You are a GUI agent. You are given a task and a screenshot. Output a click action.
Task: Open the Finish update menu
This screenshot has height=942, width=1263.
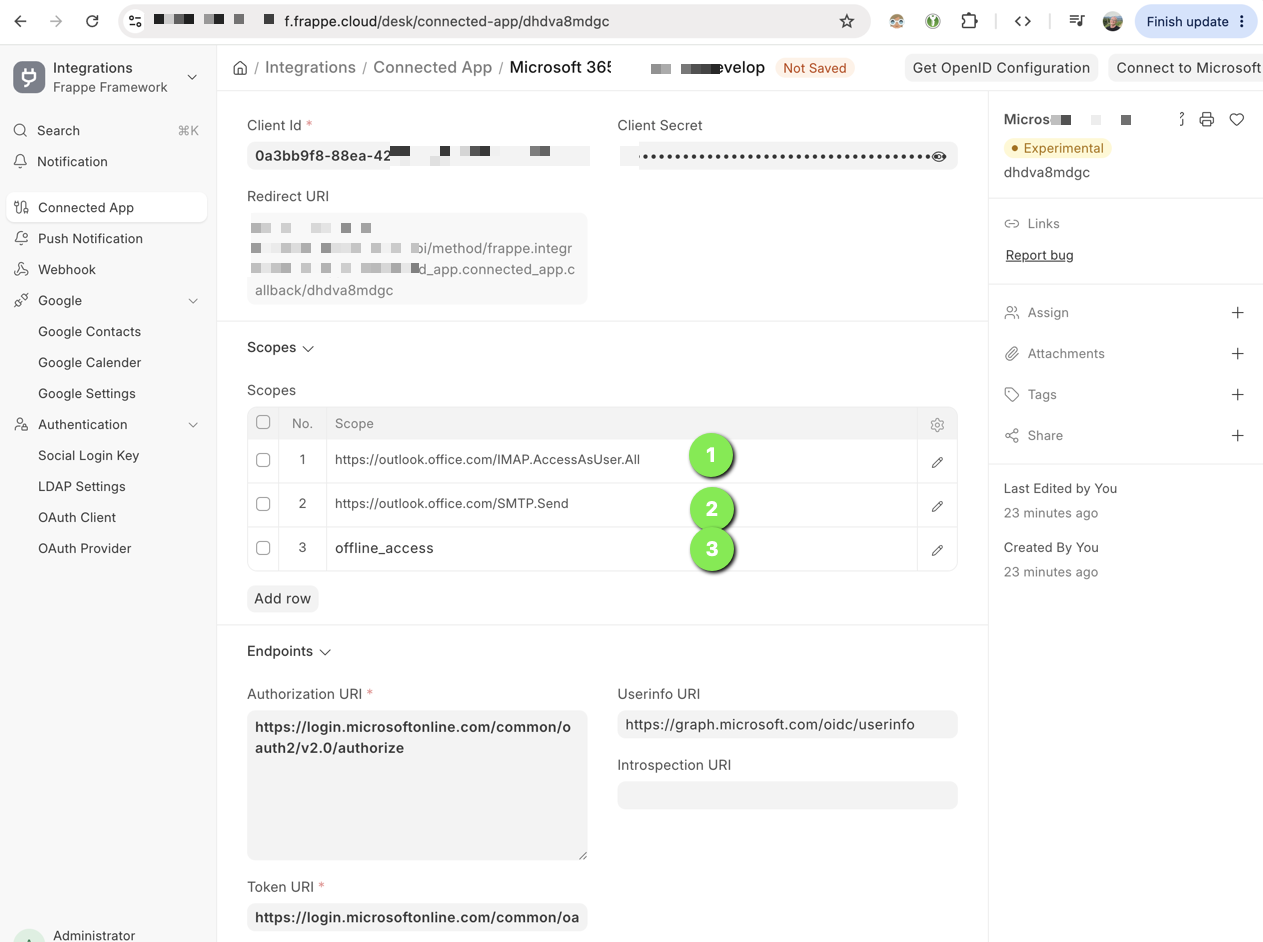click(1196, 21)
